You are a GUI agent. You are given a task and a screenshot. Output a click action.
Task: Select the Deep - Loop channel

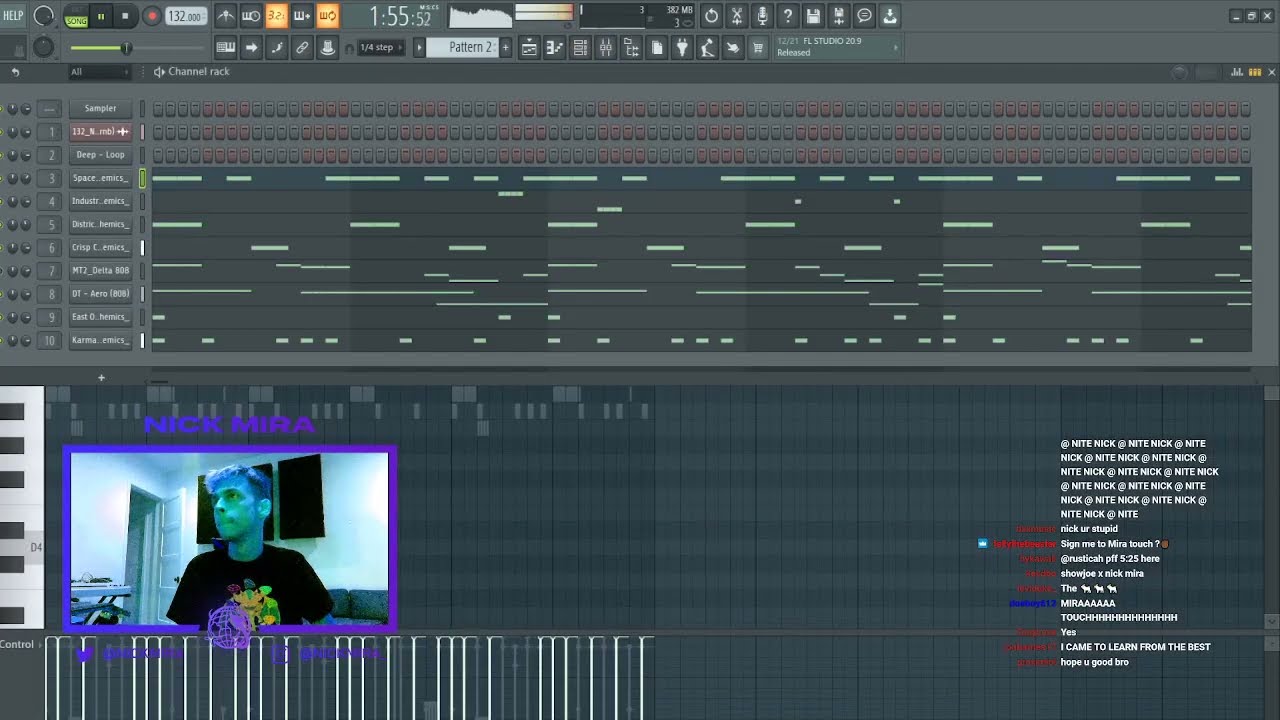click(100, 155)
